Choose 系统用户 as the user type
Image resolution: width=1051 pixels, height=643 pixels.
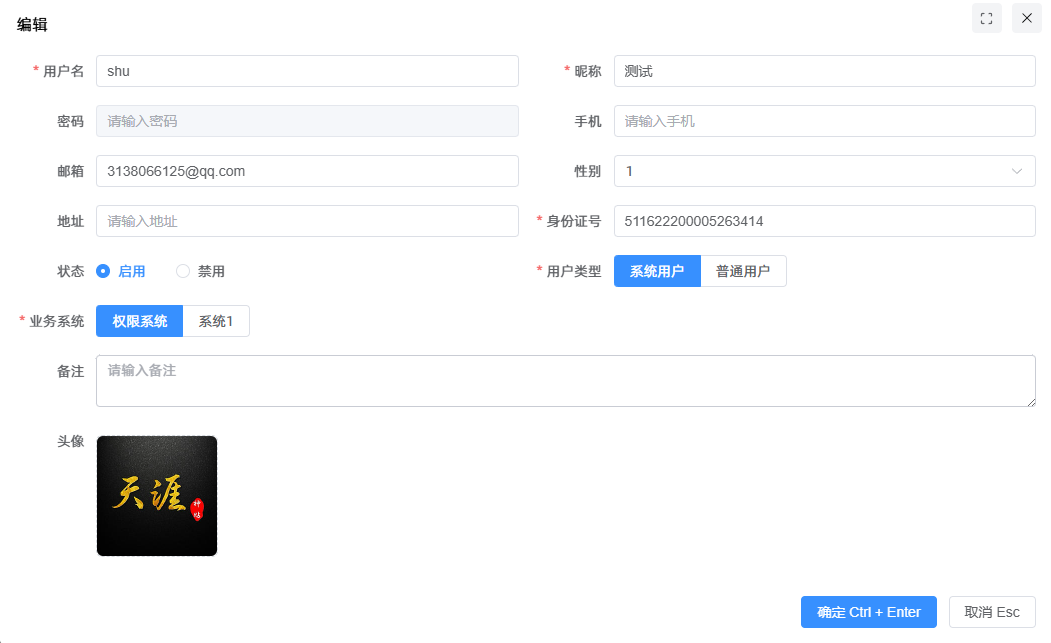pyautogui.click(x=657, y=271)
